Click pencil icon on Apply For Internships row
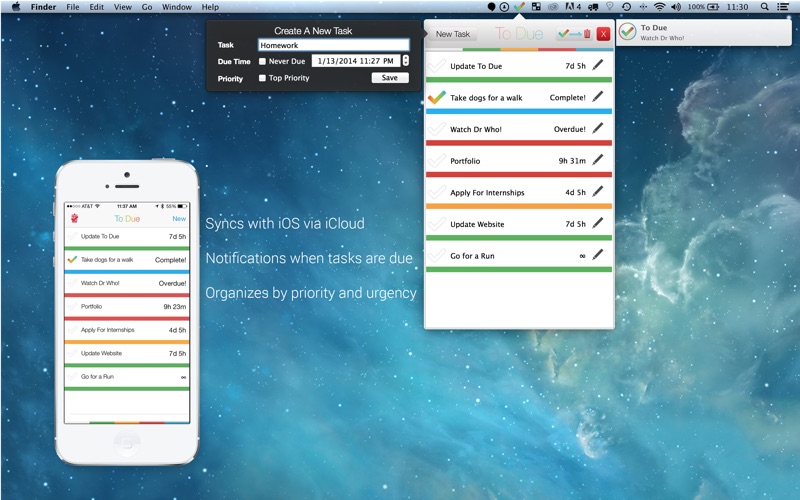Viewport: 800px width, 500px height. pos(597,191)
